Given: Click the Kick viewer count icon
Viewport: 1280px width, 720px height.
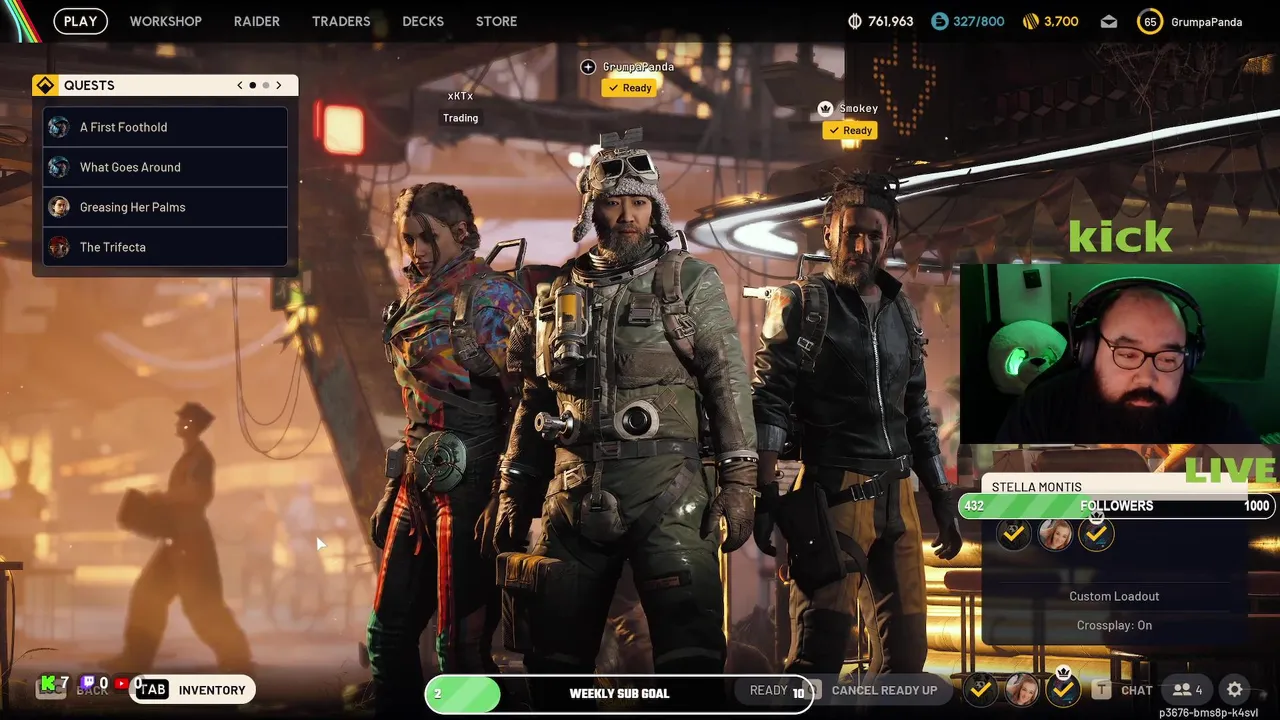Looking at the screenshot, I should point(46,684).
